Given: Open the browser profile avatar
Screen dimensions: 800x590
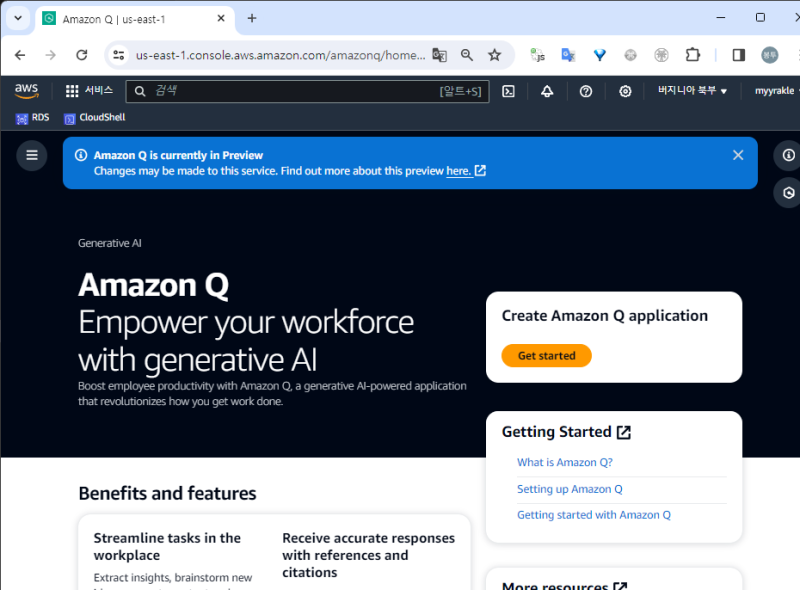Looking at the screenshot, I should click(x=769, y=55).
